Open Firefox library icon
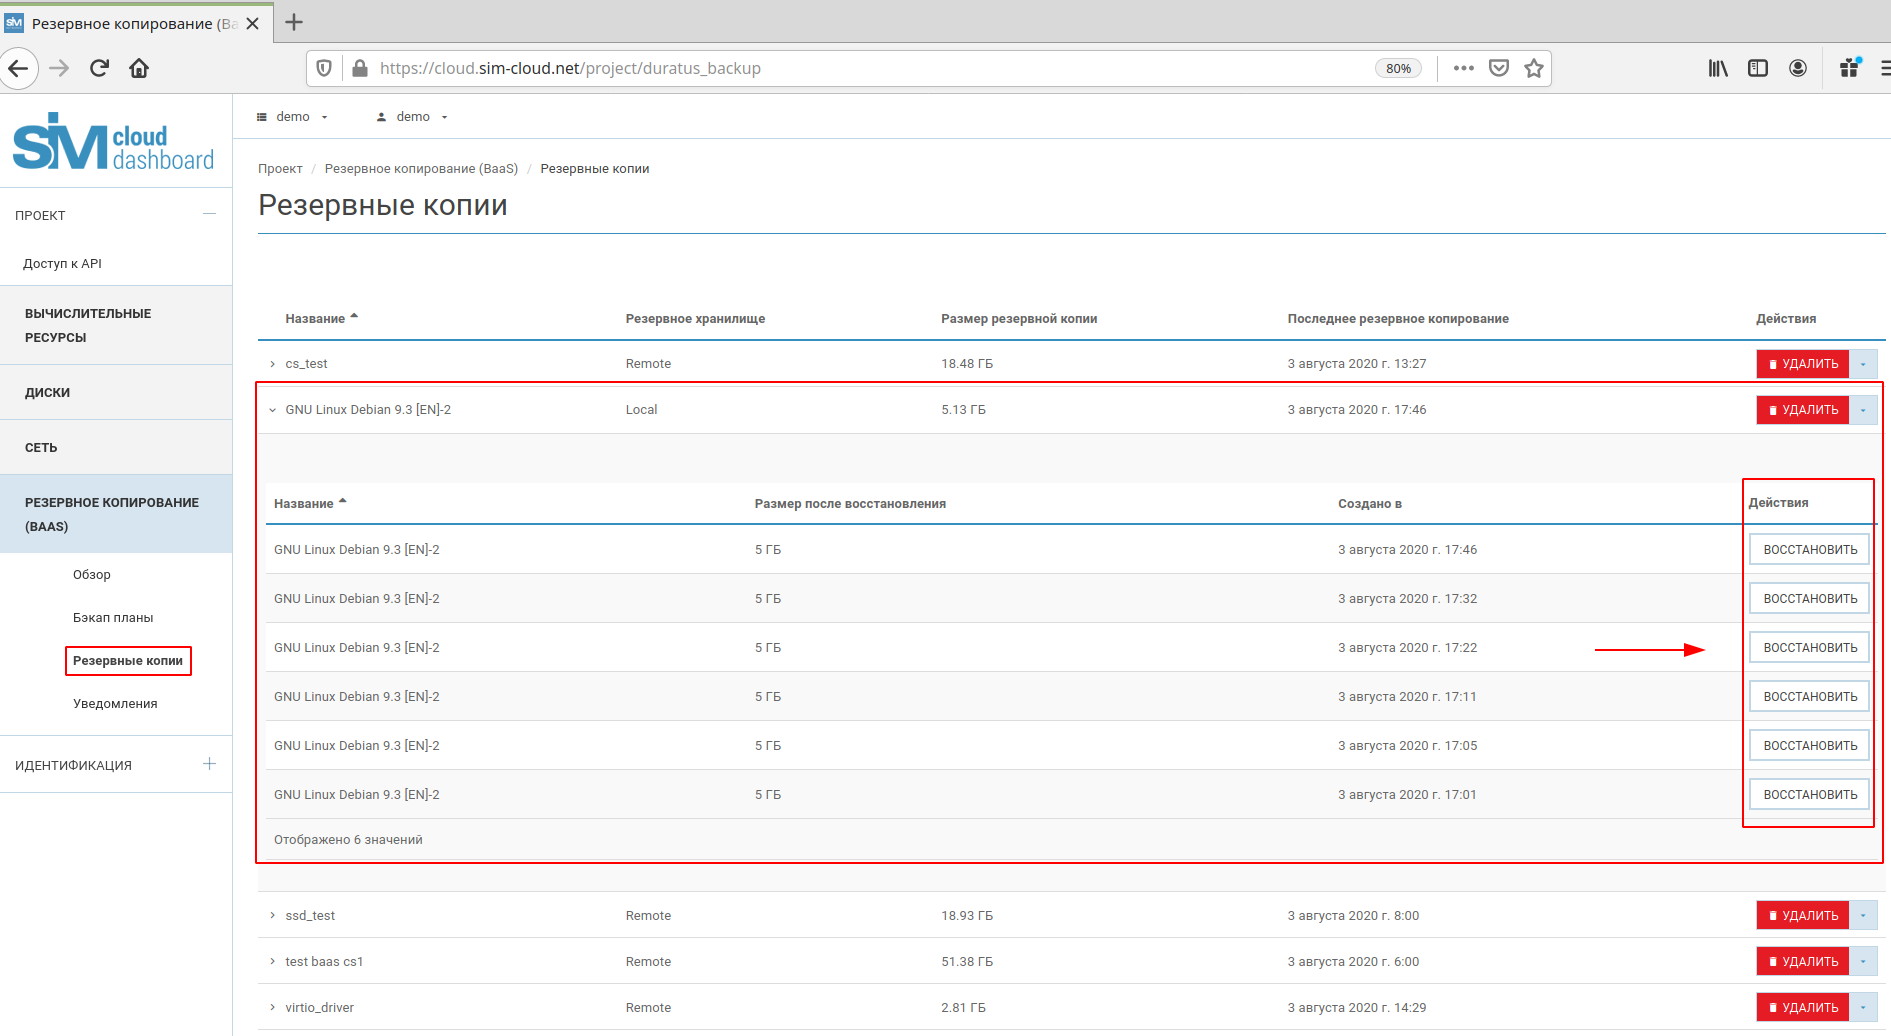This screenshot has height=1036, width=1891. pyautogui.click(x=1717, y=68)
